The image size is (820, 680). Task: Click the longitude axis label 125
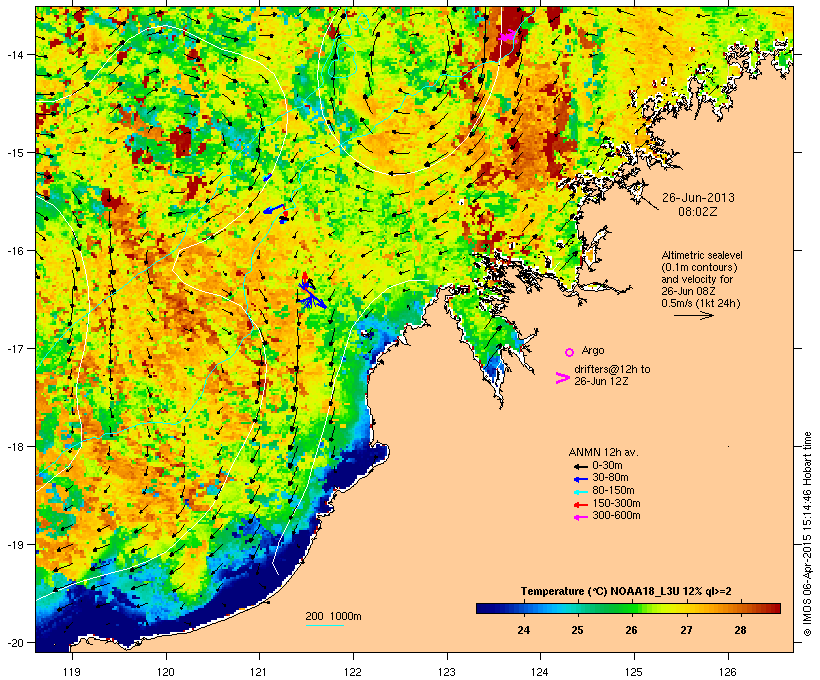point(634,672)
